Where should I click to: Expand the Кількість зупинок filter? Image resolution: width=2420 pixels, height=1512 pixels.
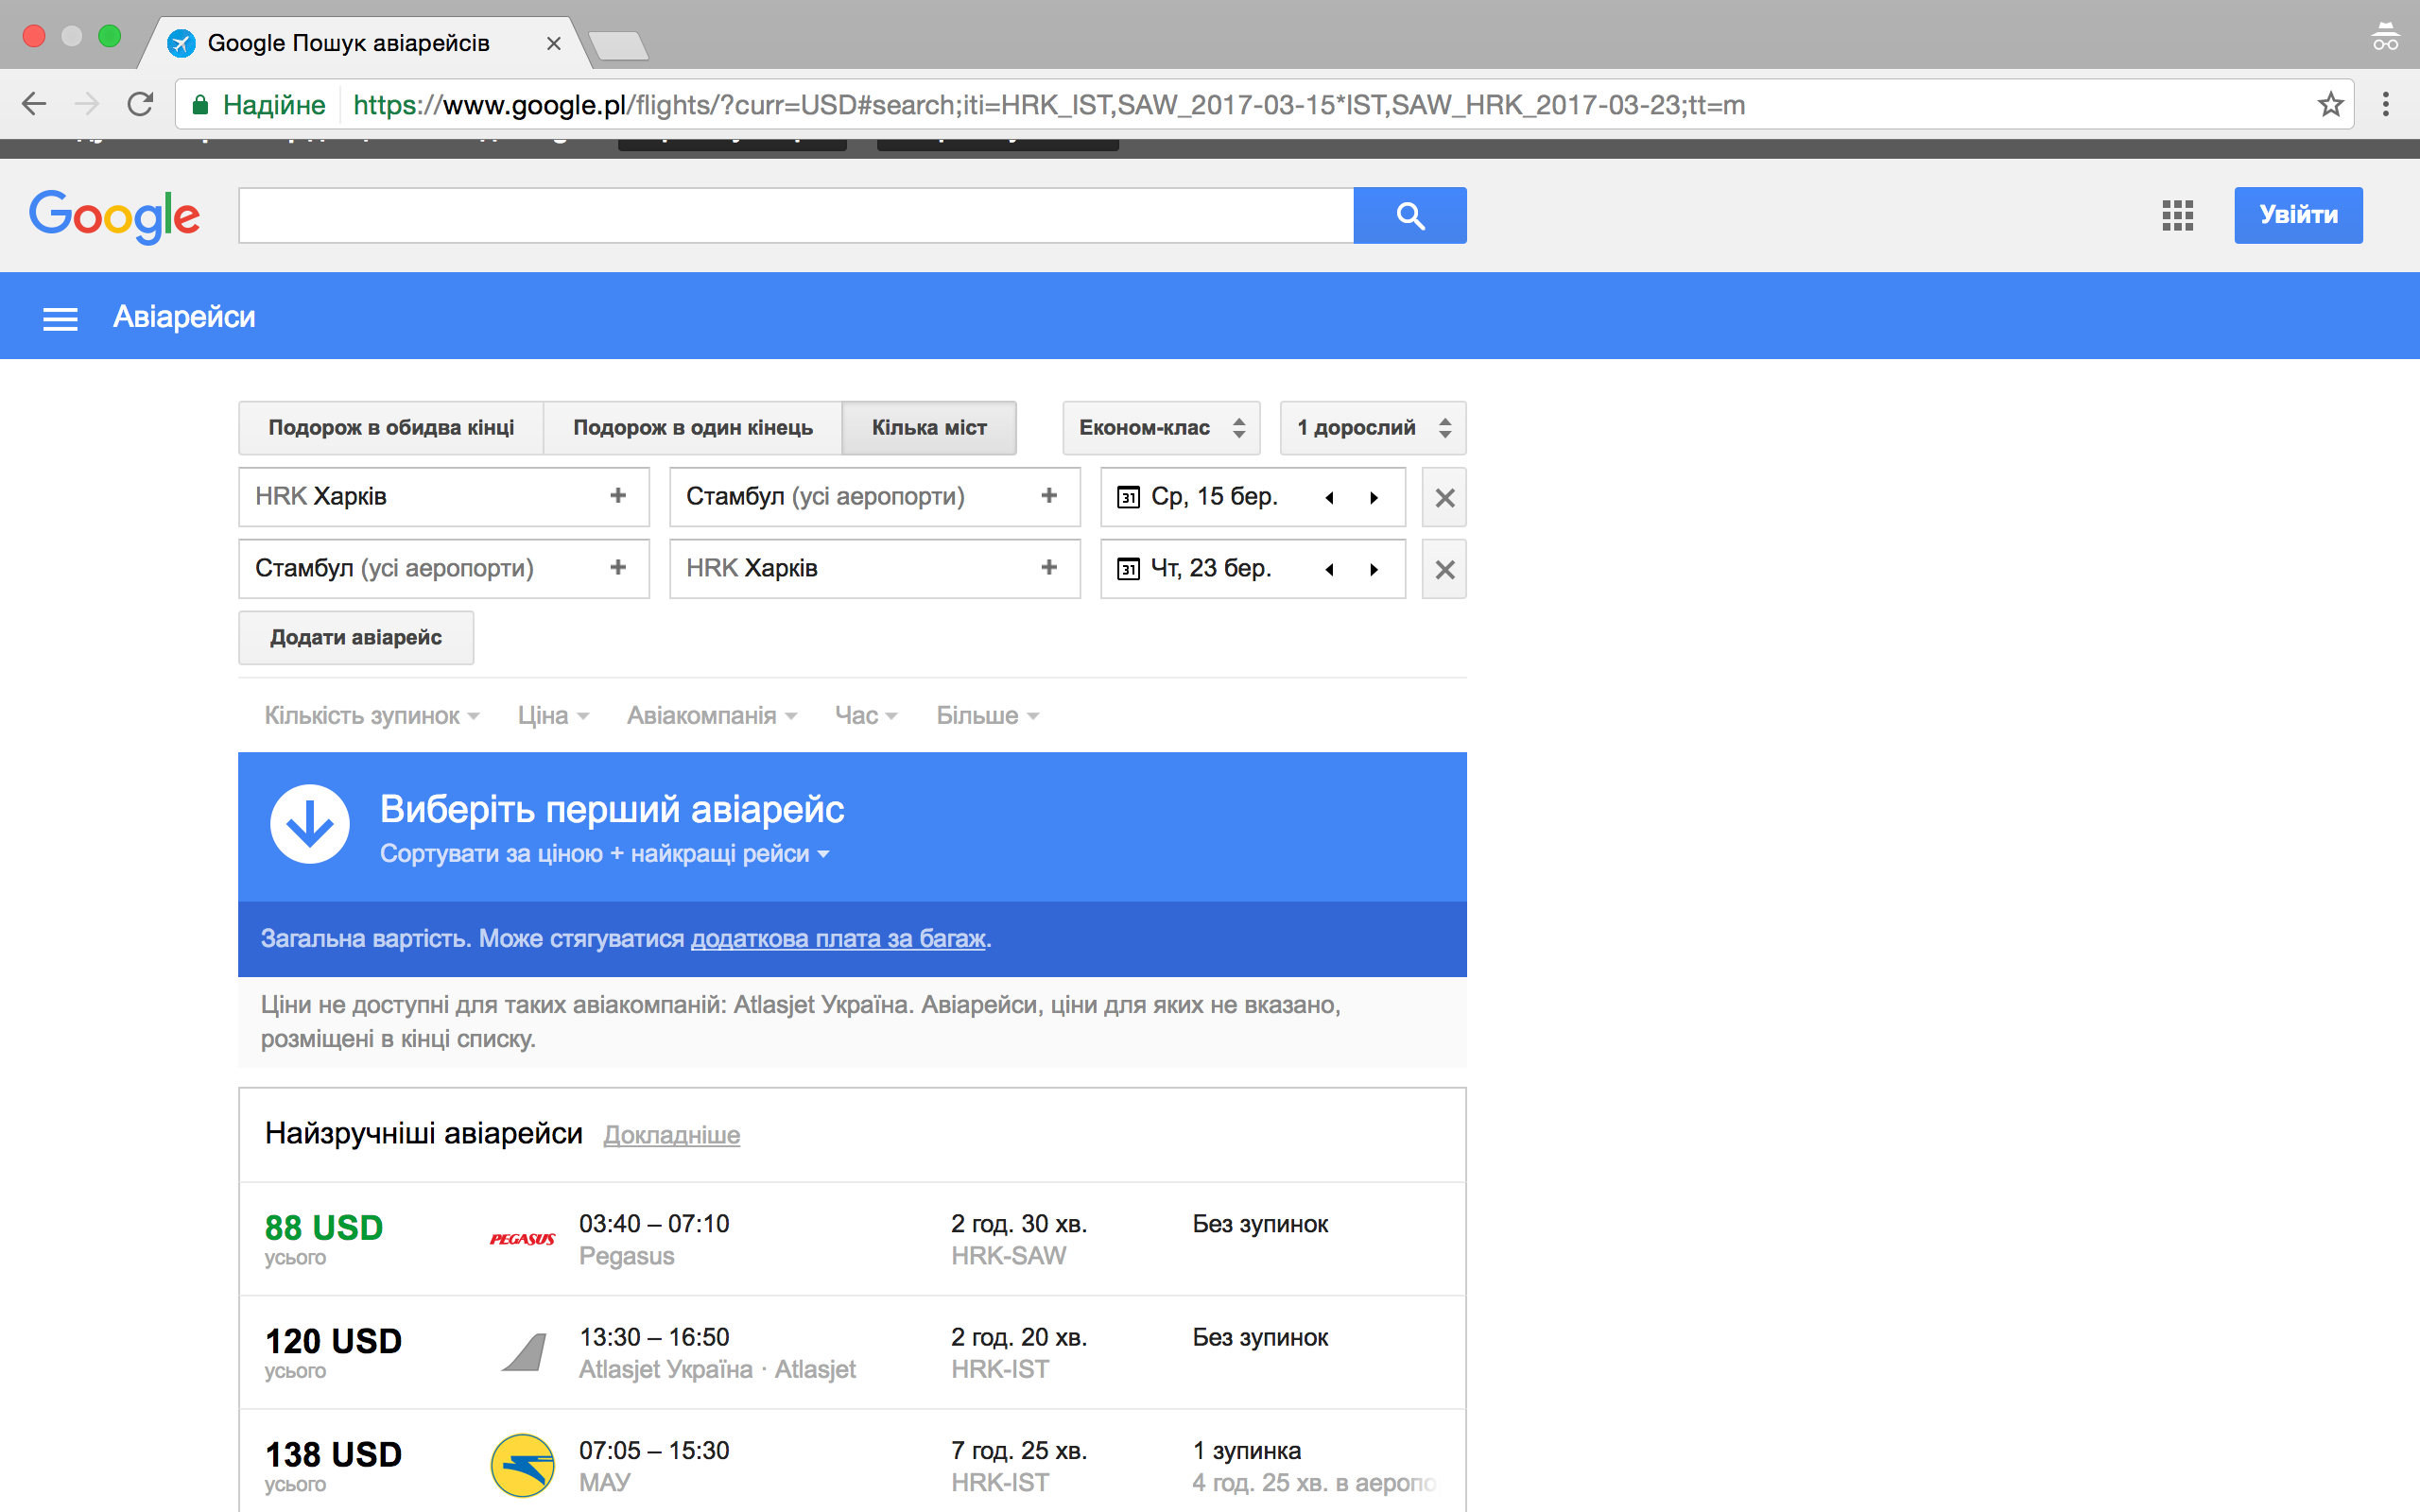click(371, 716)
